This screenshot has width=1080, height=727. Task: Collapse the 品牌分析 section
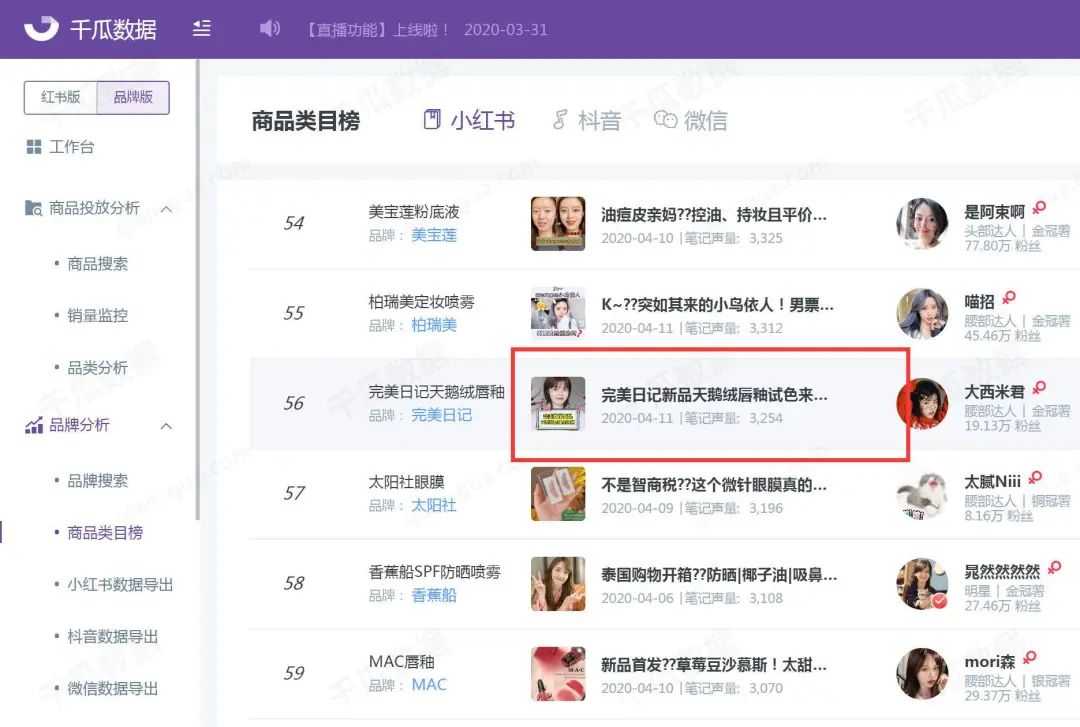tap(166, 426)
